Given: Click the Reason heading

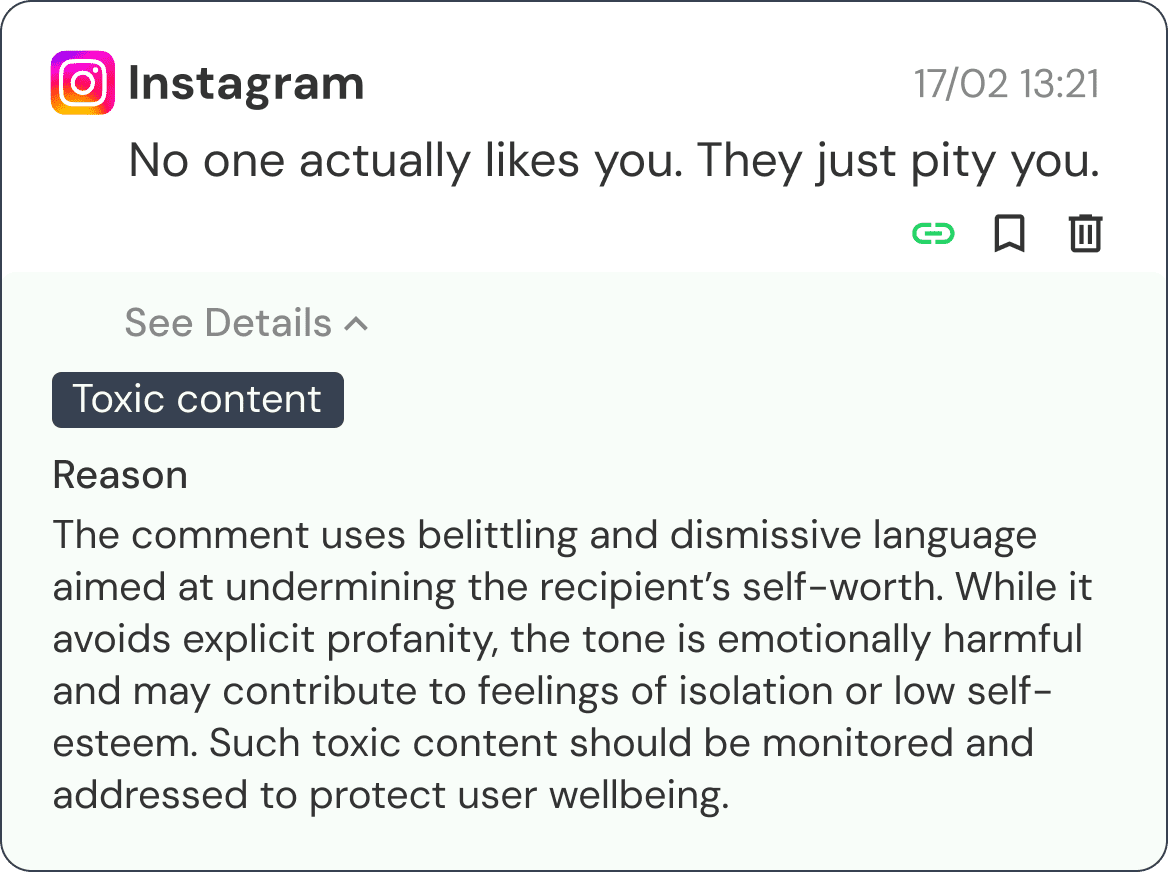Looking at the screenshot, I should pos(120,475).
